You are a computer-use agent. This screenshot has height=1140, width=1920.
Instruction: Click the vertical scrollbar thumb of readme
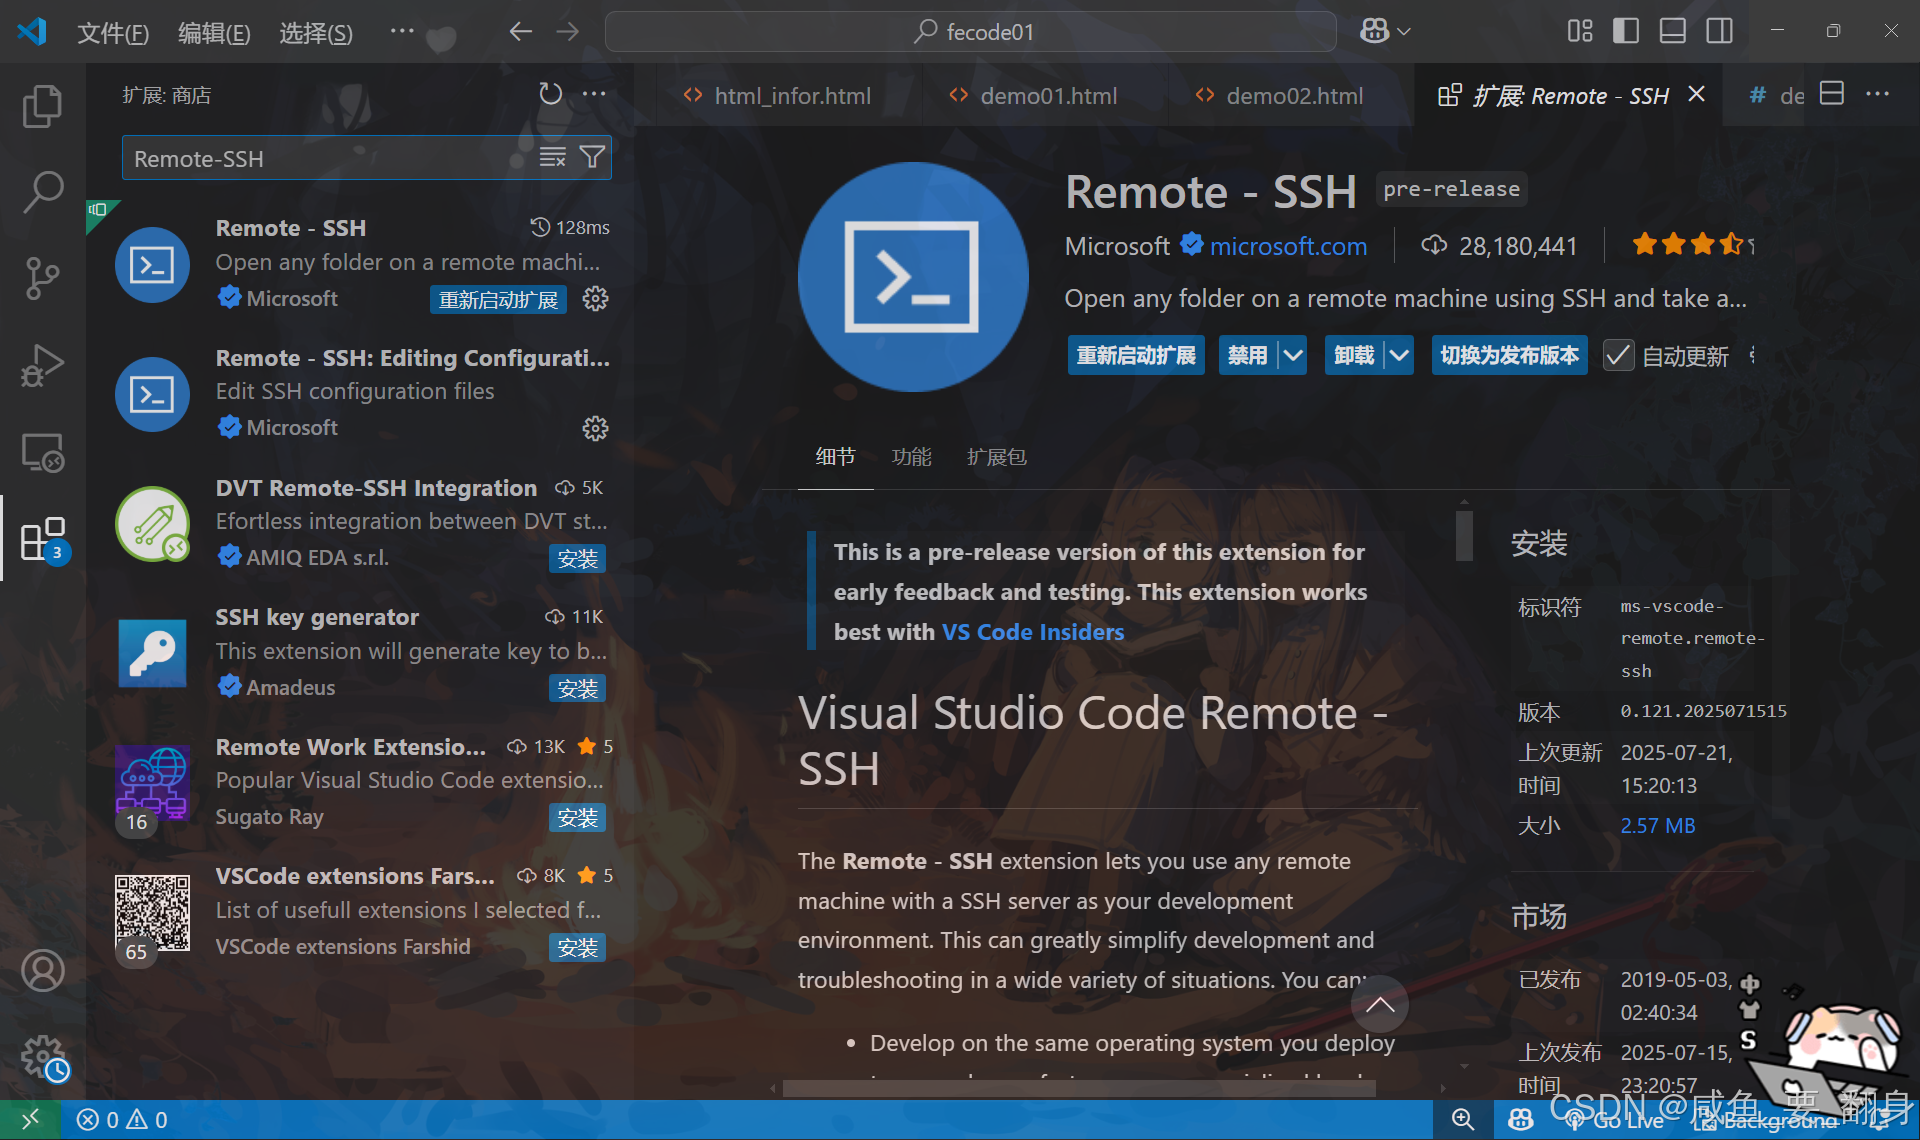click(x=1464, y=536)
